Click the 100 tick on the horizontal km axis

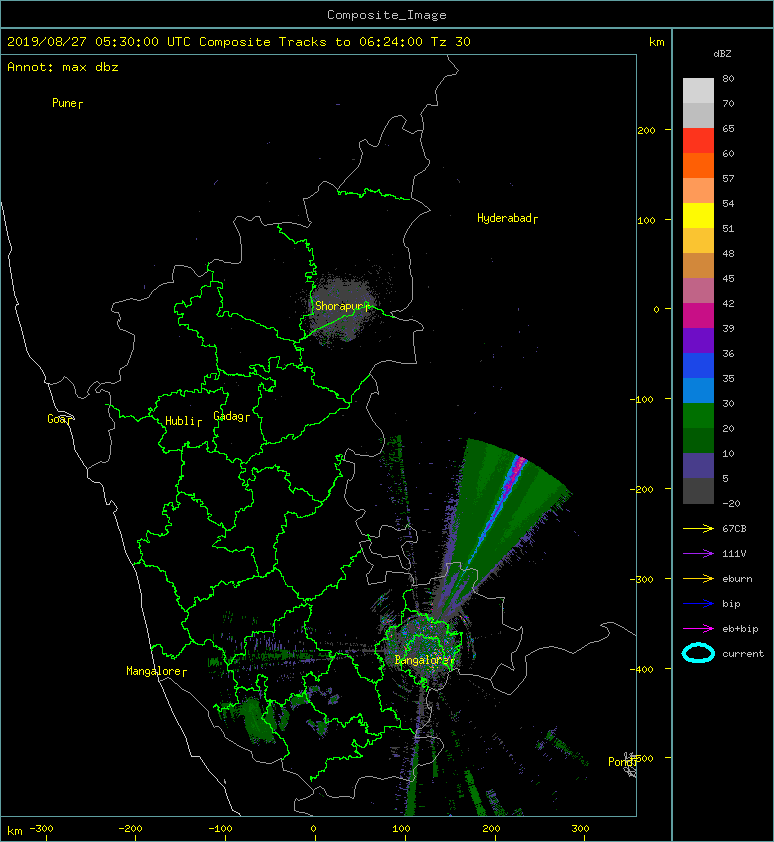[401, 829]
